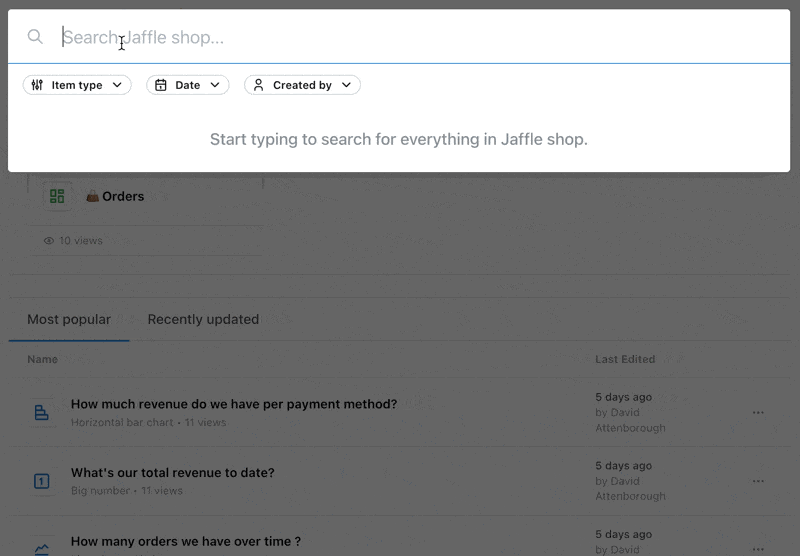This screenshot has width=800, height=556.
Task: Expand the Item type chevron
Action: (x=117, y=85)
